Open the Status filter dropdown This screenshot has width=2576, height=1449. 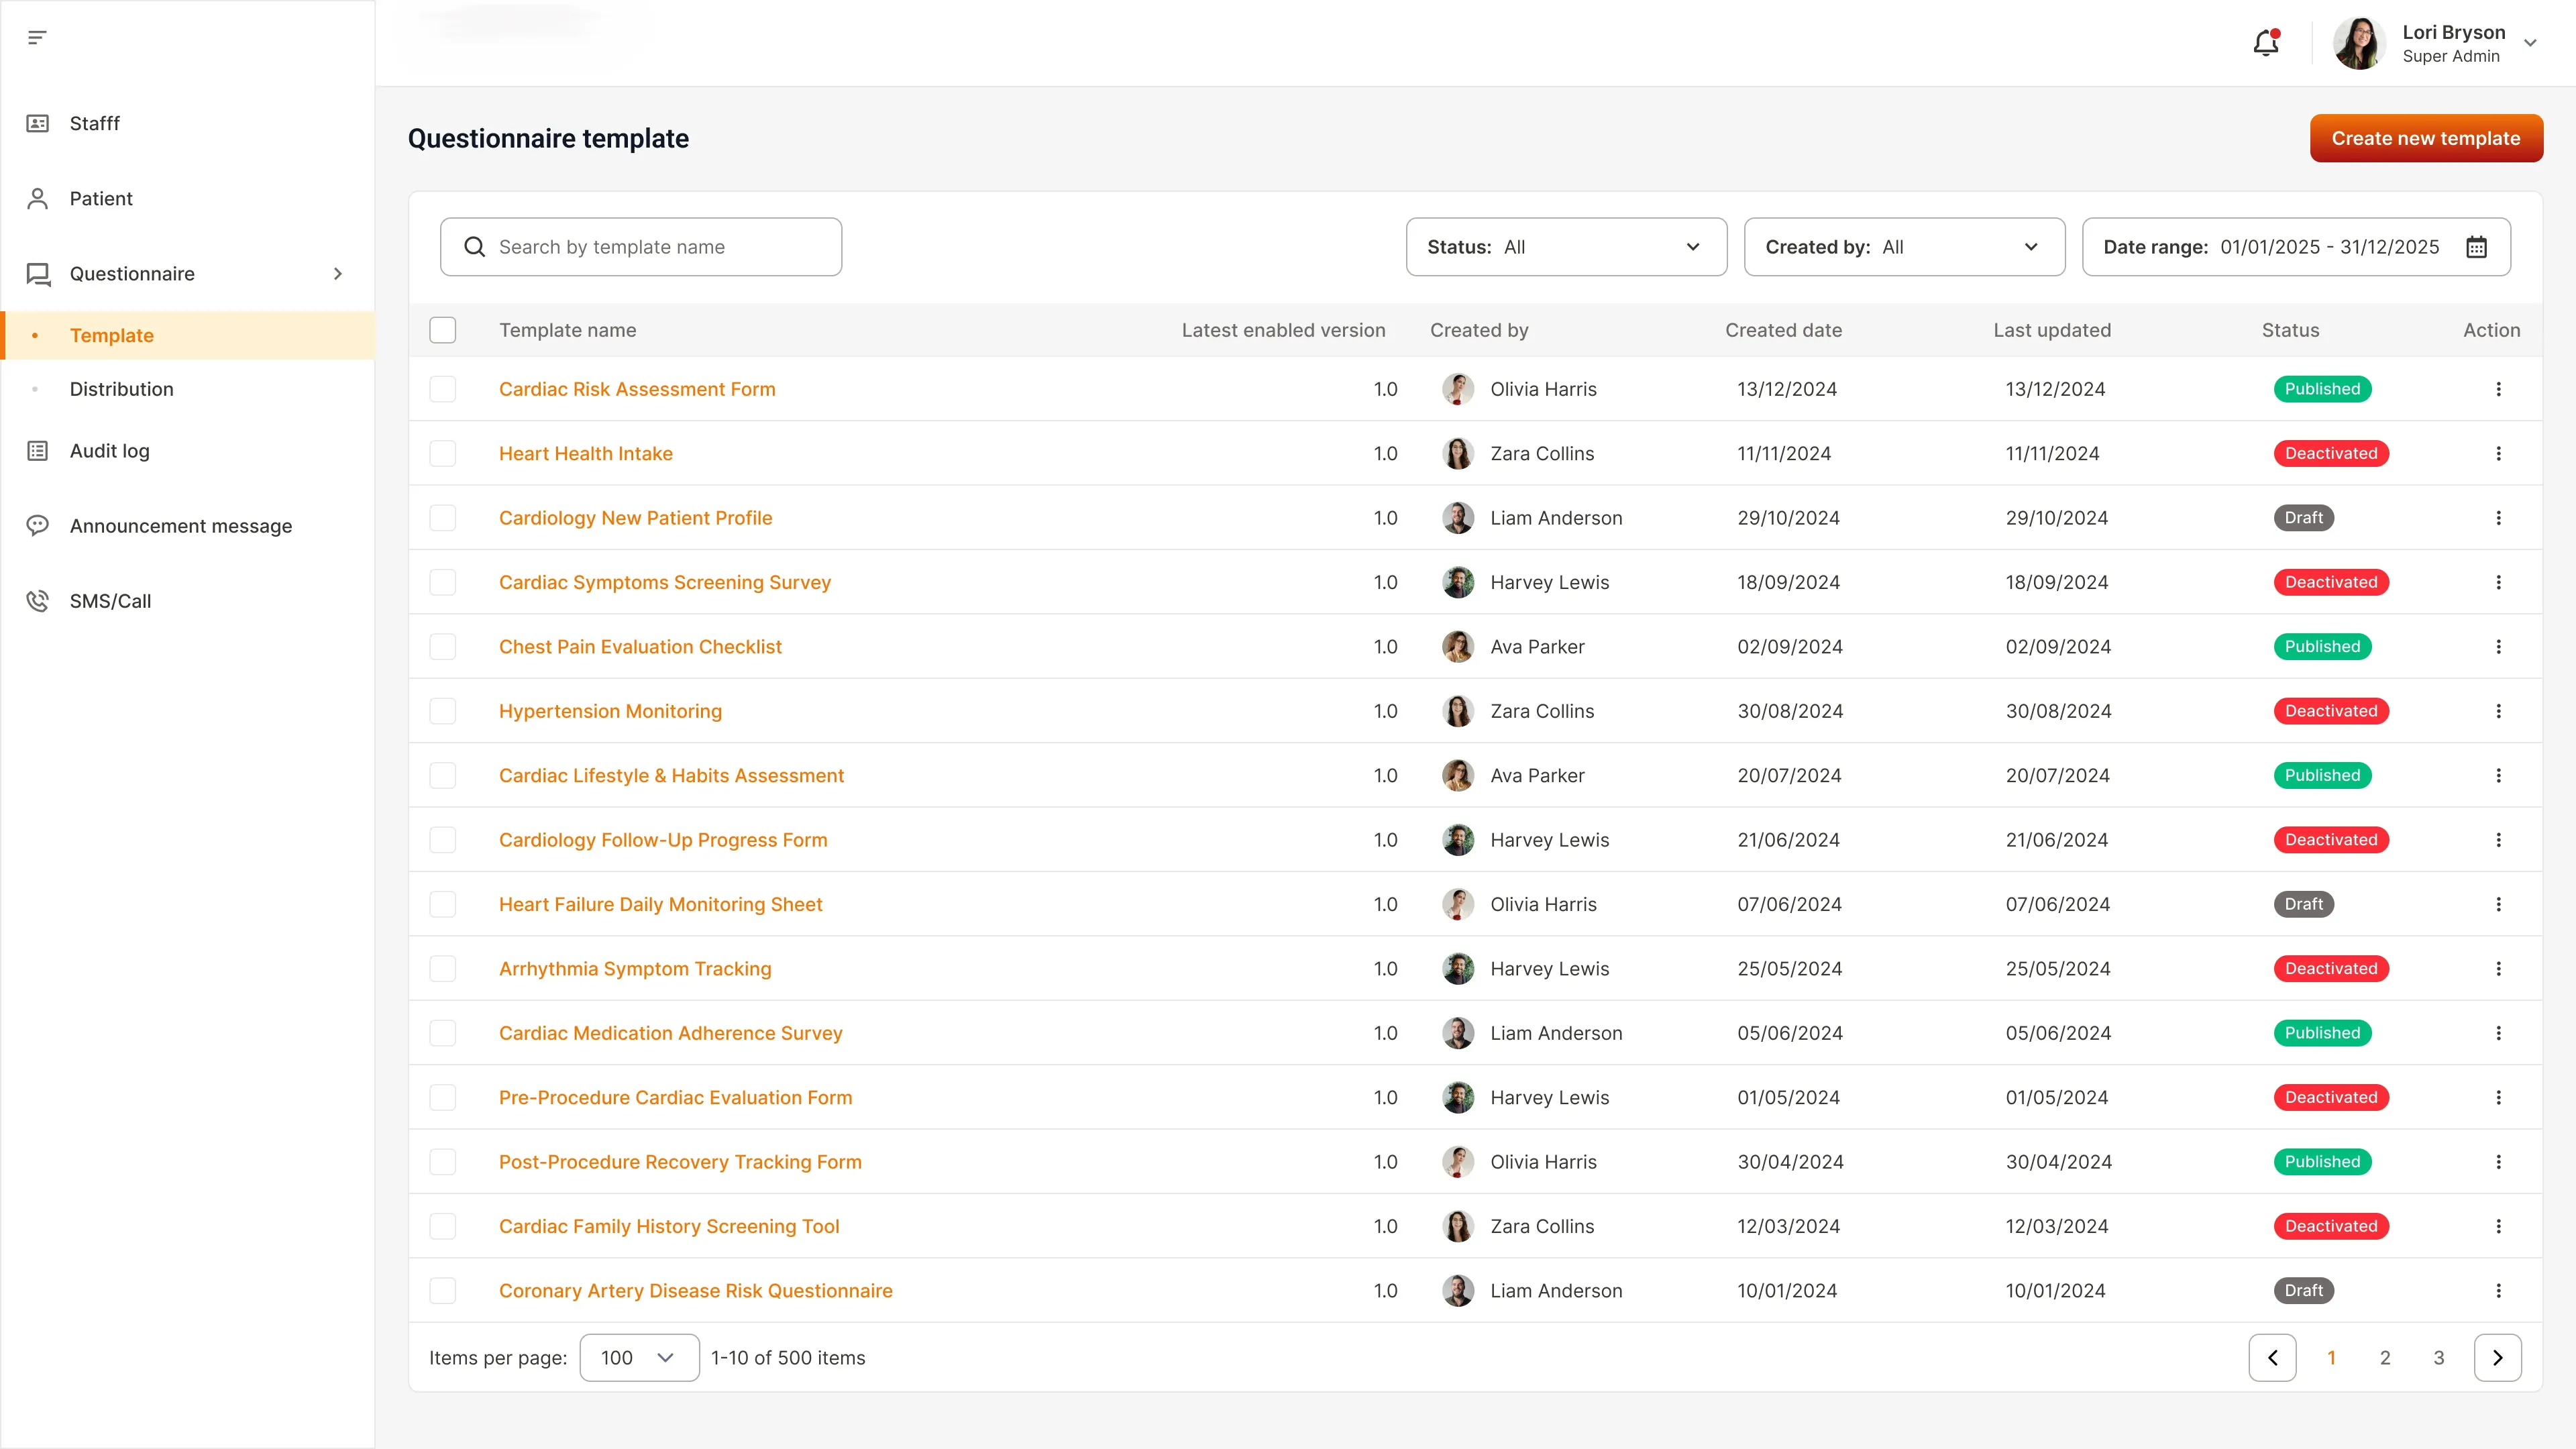(1566, 247)
